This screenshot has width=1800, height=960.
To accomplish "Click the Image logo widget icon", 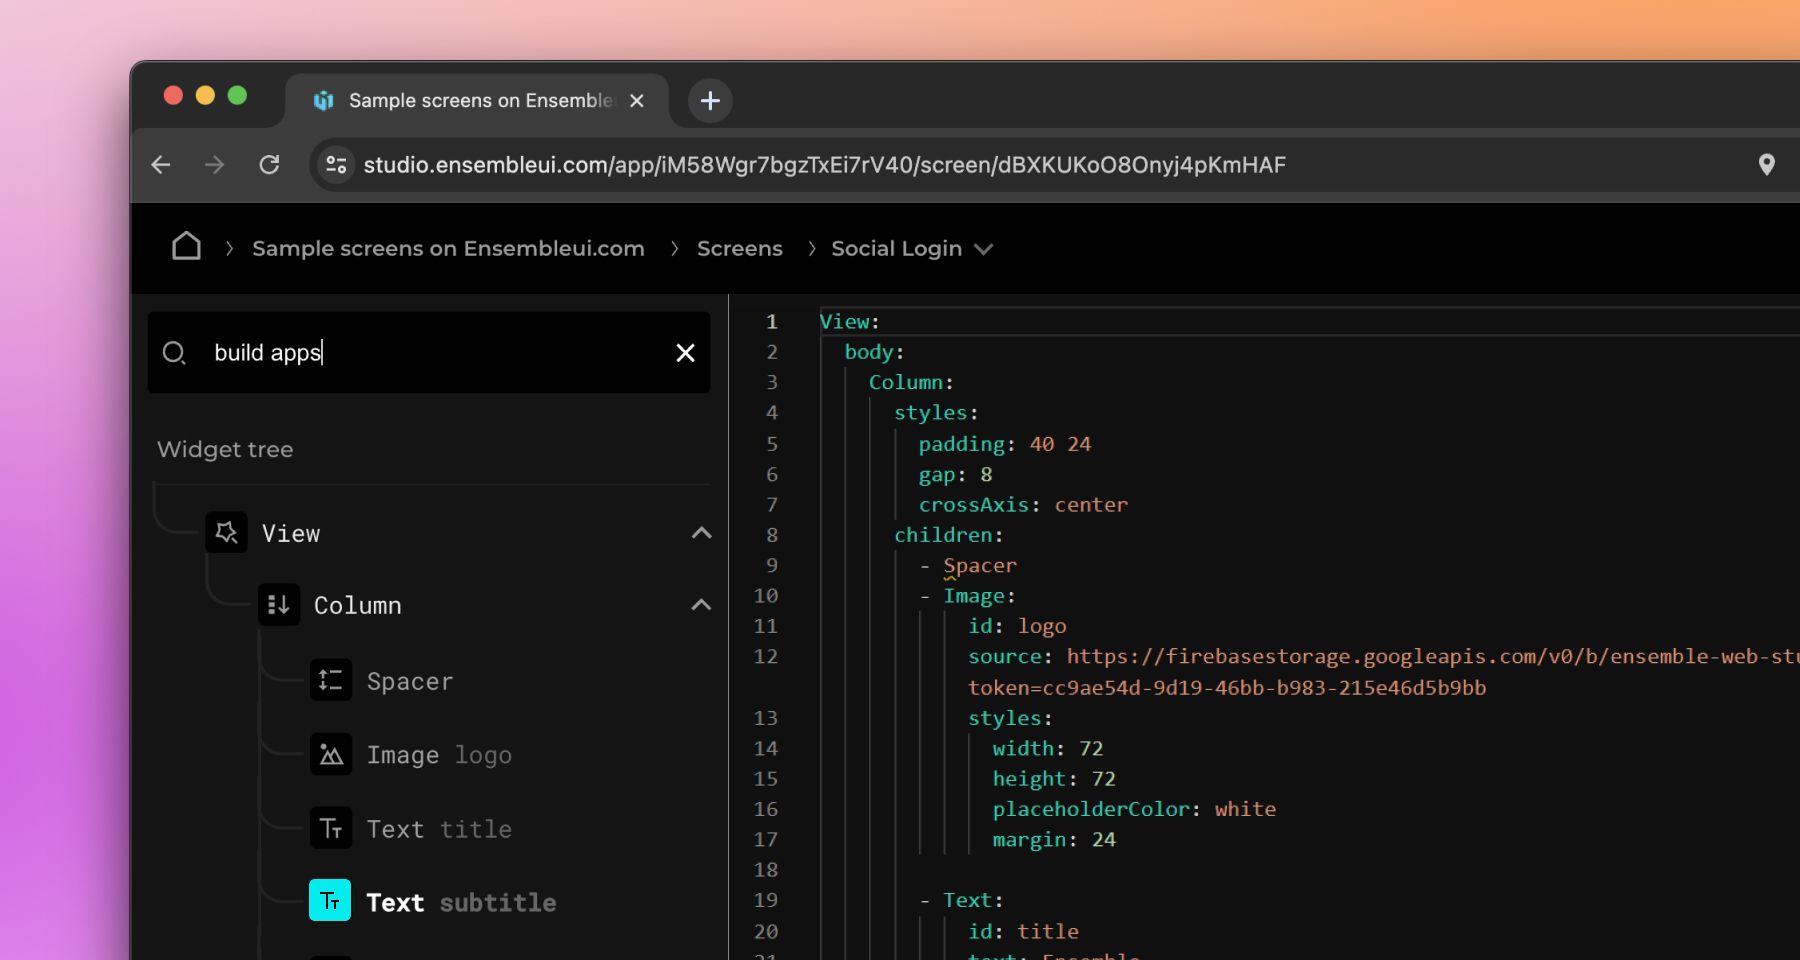I will pyautogui.click(x=331, y=755).
